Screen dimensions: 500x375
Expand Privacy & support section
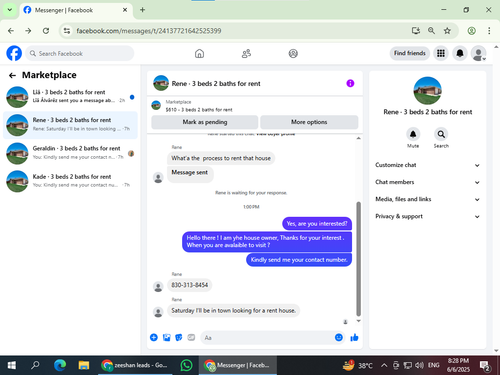428,216
